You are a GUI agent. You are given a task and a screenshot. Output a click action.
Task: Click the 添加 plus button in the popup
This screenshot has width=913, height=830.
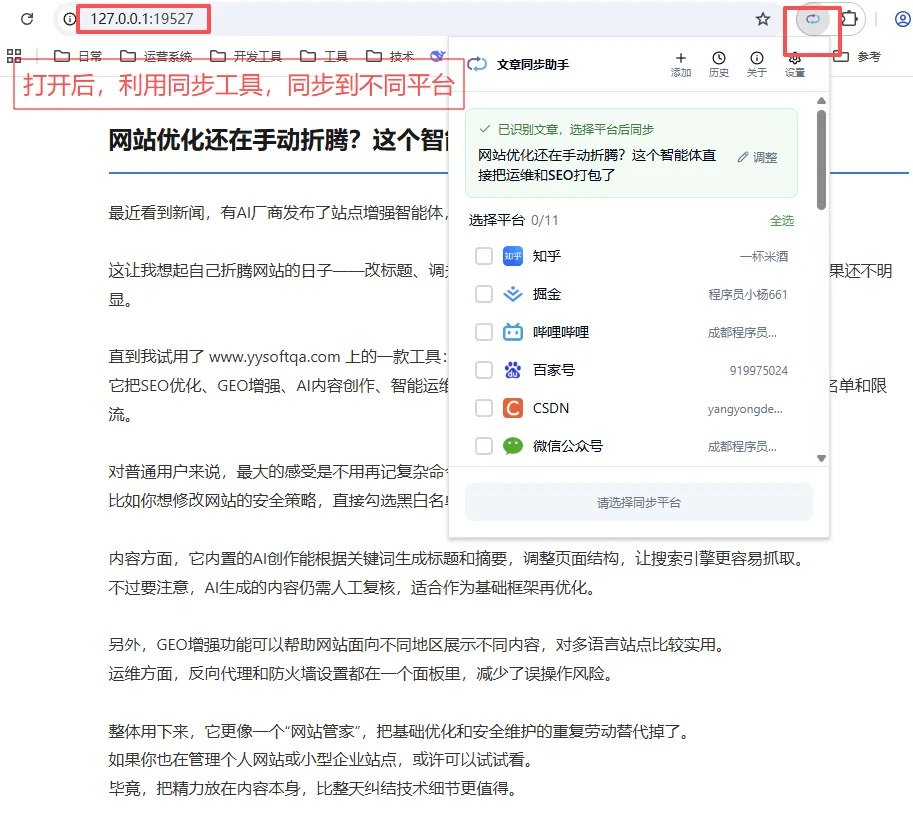[681, 64]
